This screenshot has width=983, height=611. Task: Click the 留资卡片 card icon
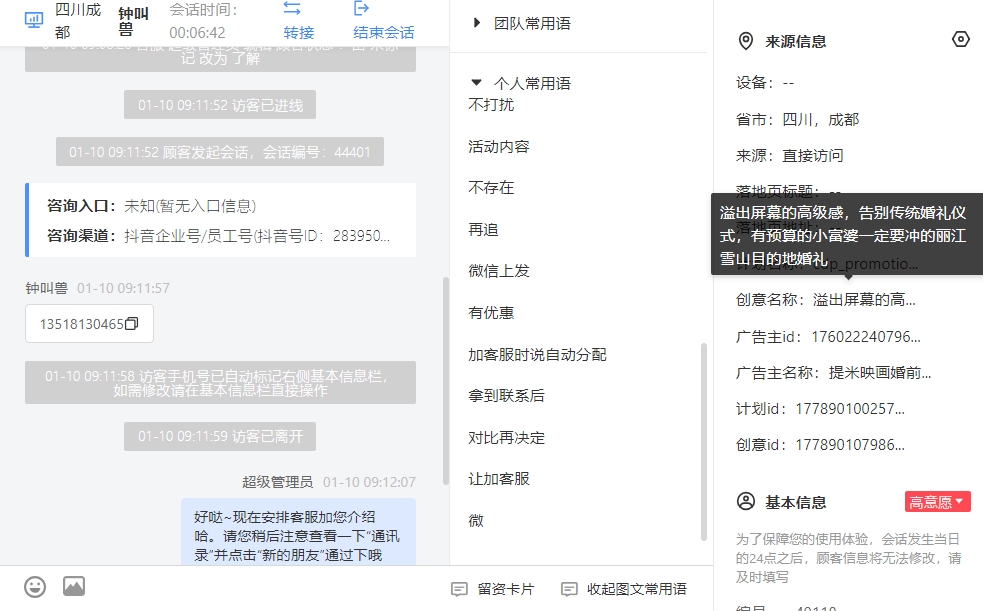(460, 589)
